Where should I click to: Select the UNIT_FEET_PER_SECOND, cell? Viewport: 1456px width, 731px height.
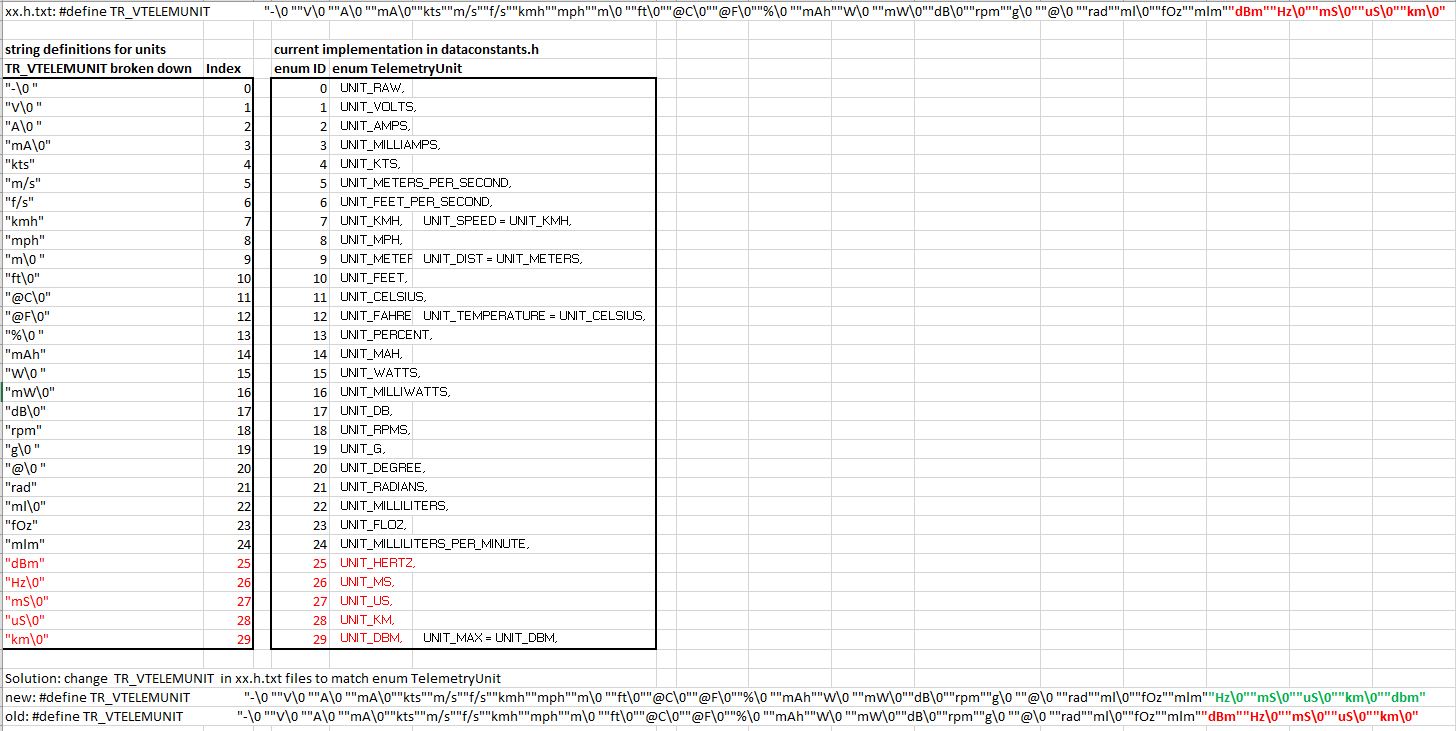tap(416, 202)
